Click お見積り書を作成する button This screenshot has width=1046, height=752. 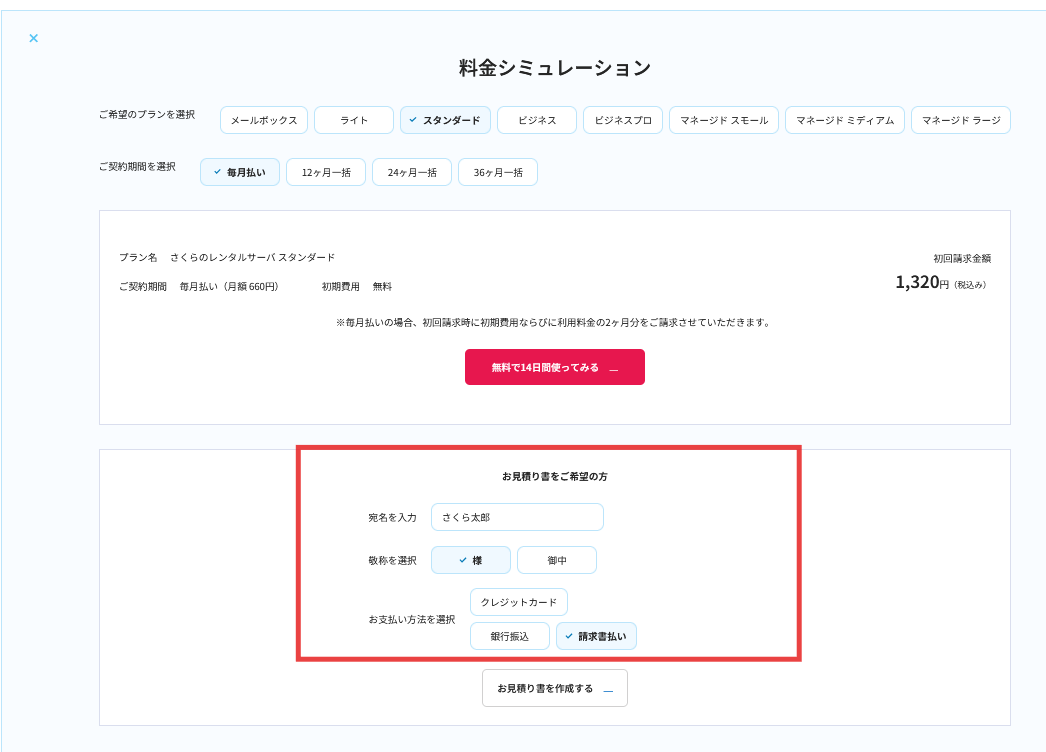coord(555,688)
